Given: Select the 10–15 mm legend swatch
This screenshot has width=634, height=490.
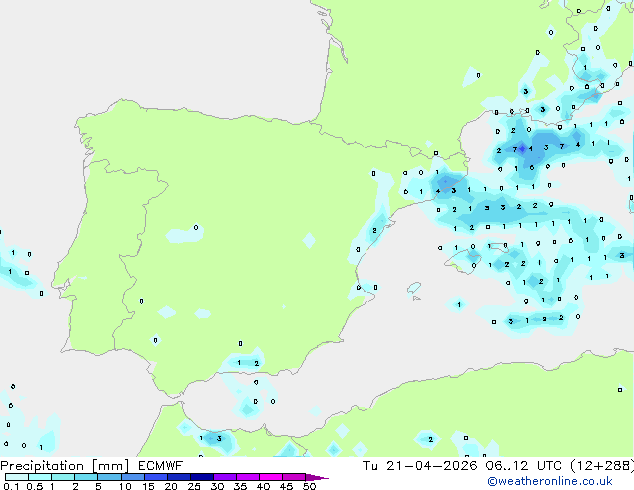Looking at the screenshot, I should (132, 477).
